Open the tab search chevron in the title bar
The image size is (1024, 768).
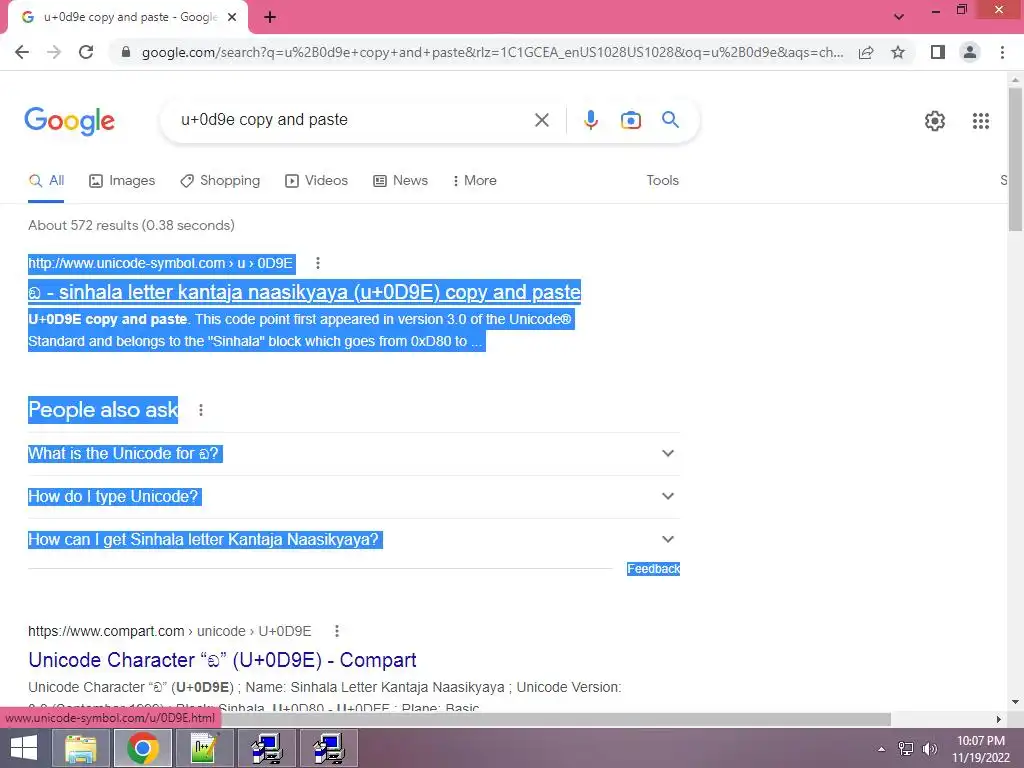point(899,17)
